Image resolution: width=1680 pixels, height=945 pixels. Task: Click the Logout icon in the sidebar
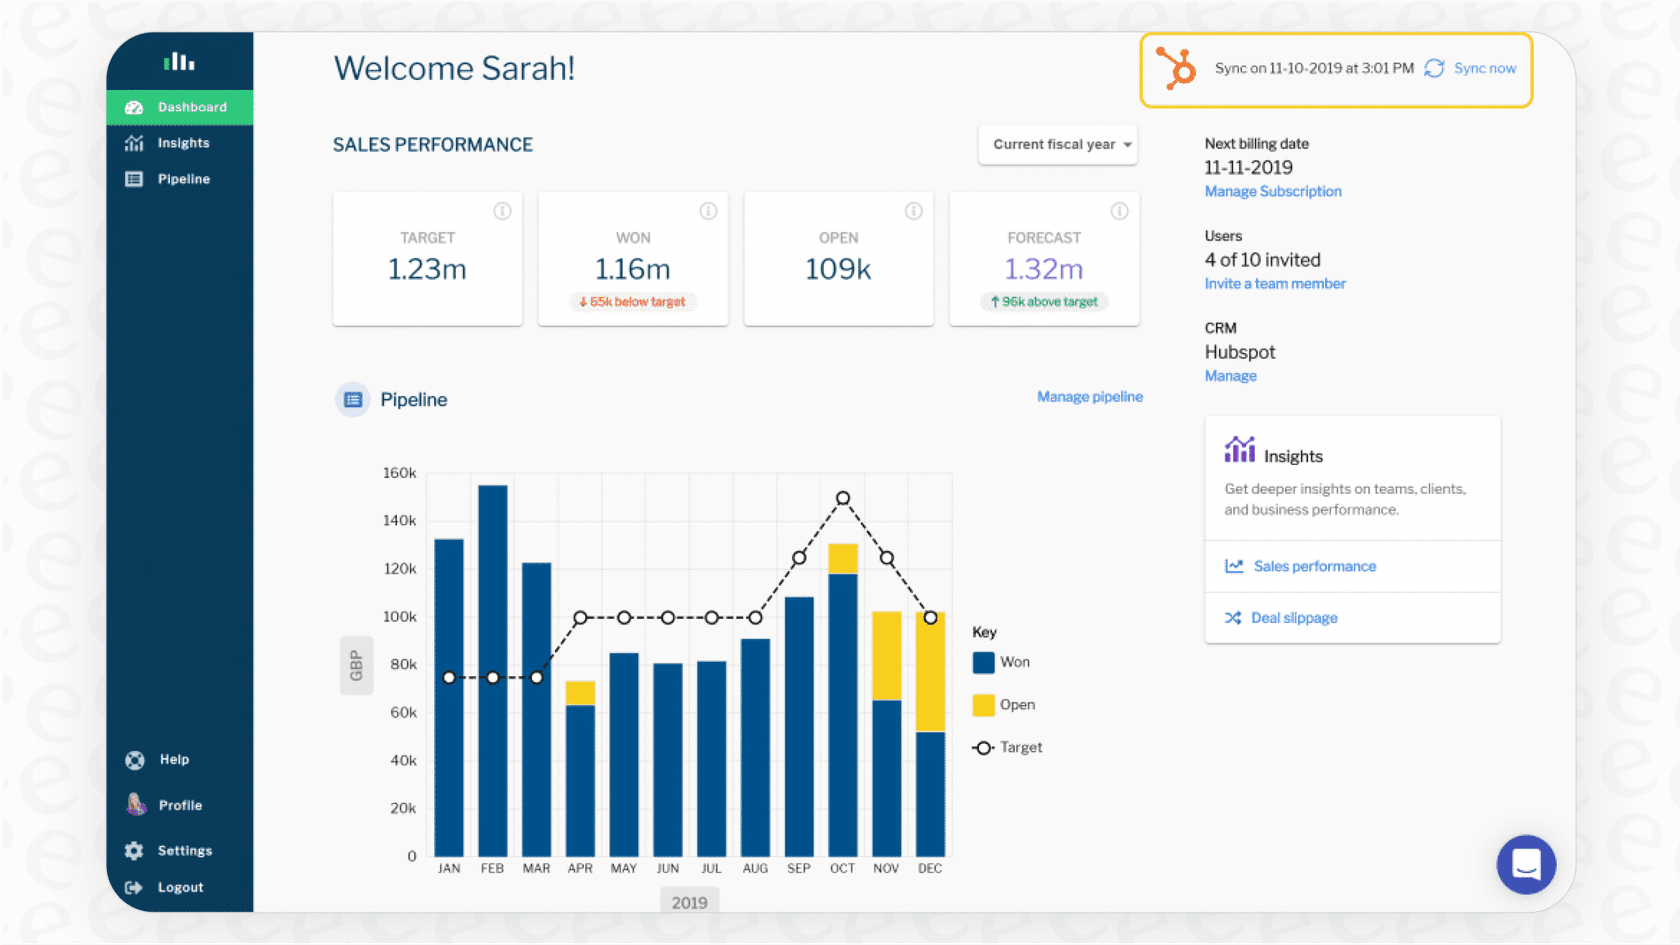[x=134, y=887]
